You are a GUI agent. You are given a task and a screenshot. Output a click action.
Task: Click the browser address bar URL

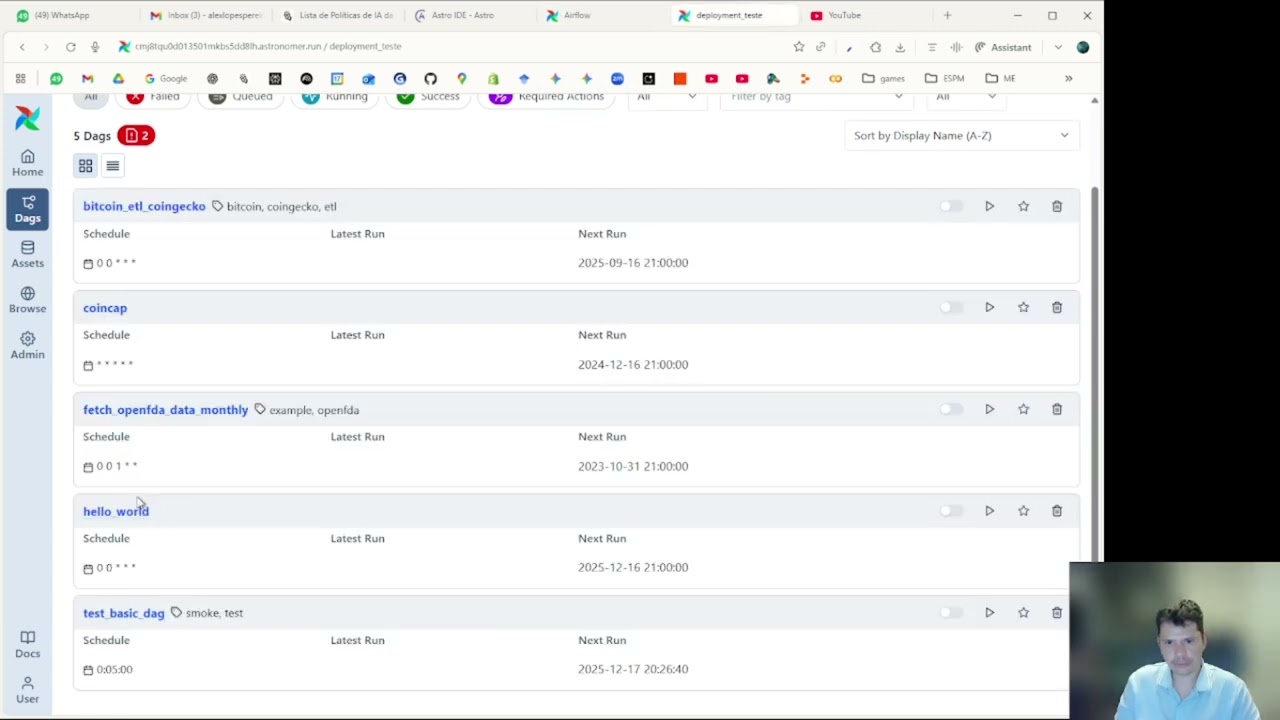(x=268, y=46)
